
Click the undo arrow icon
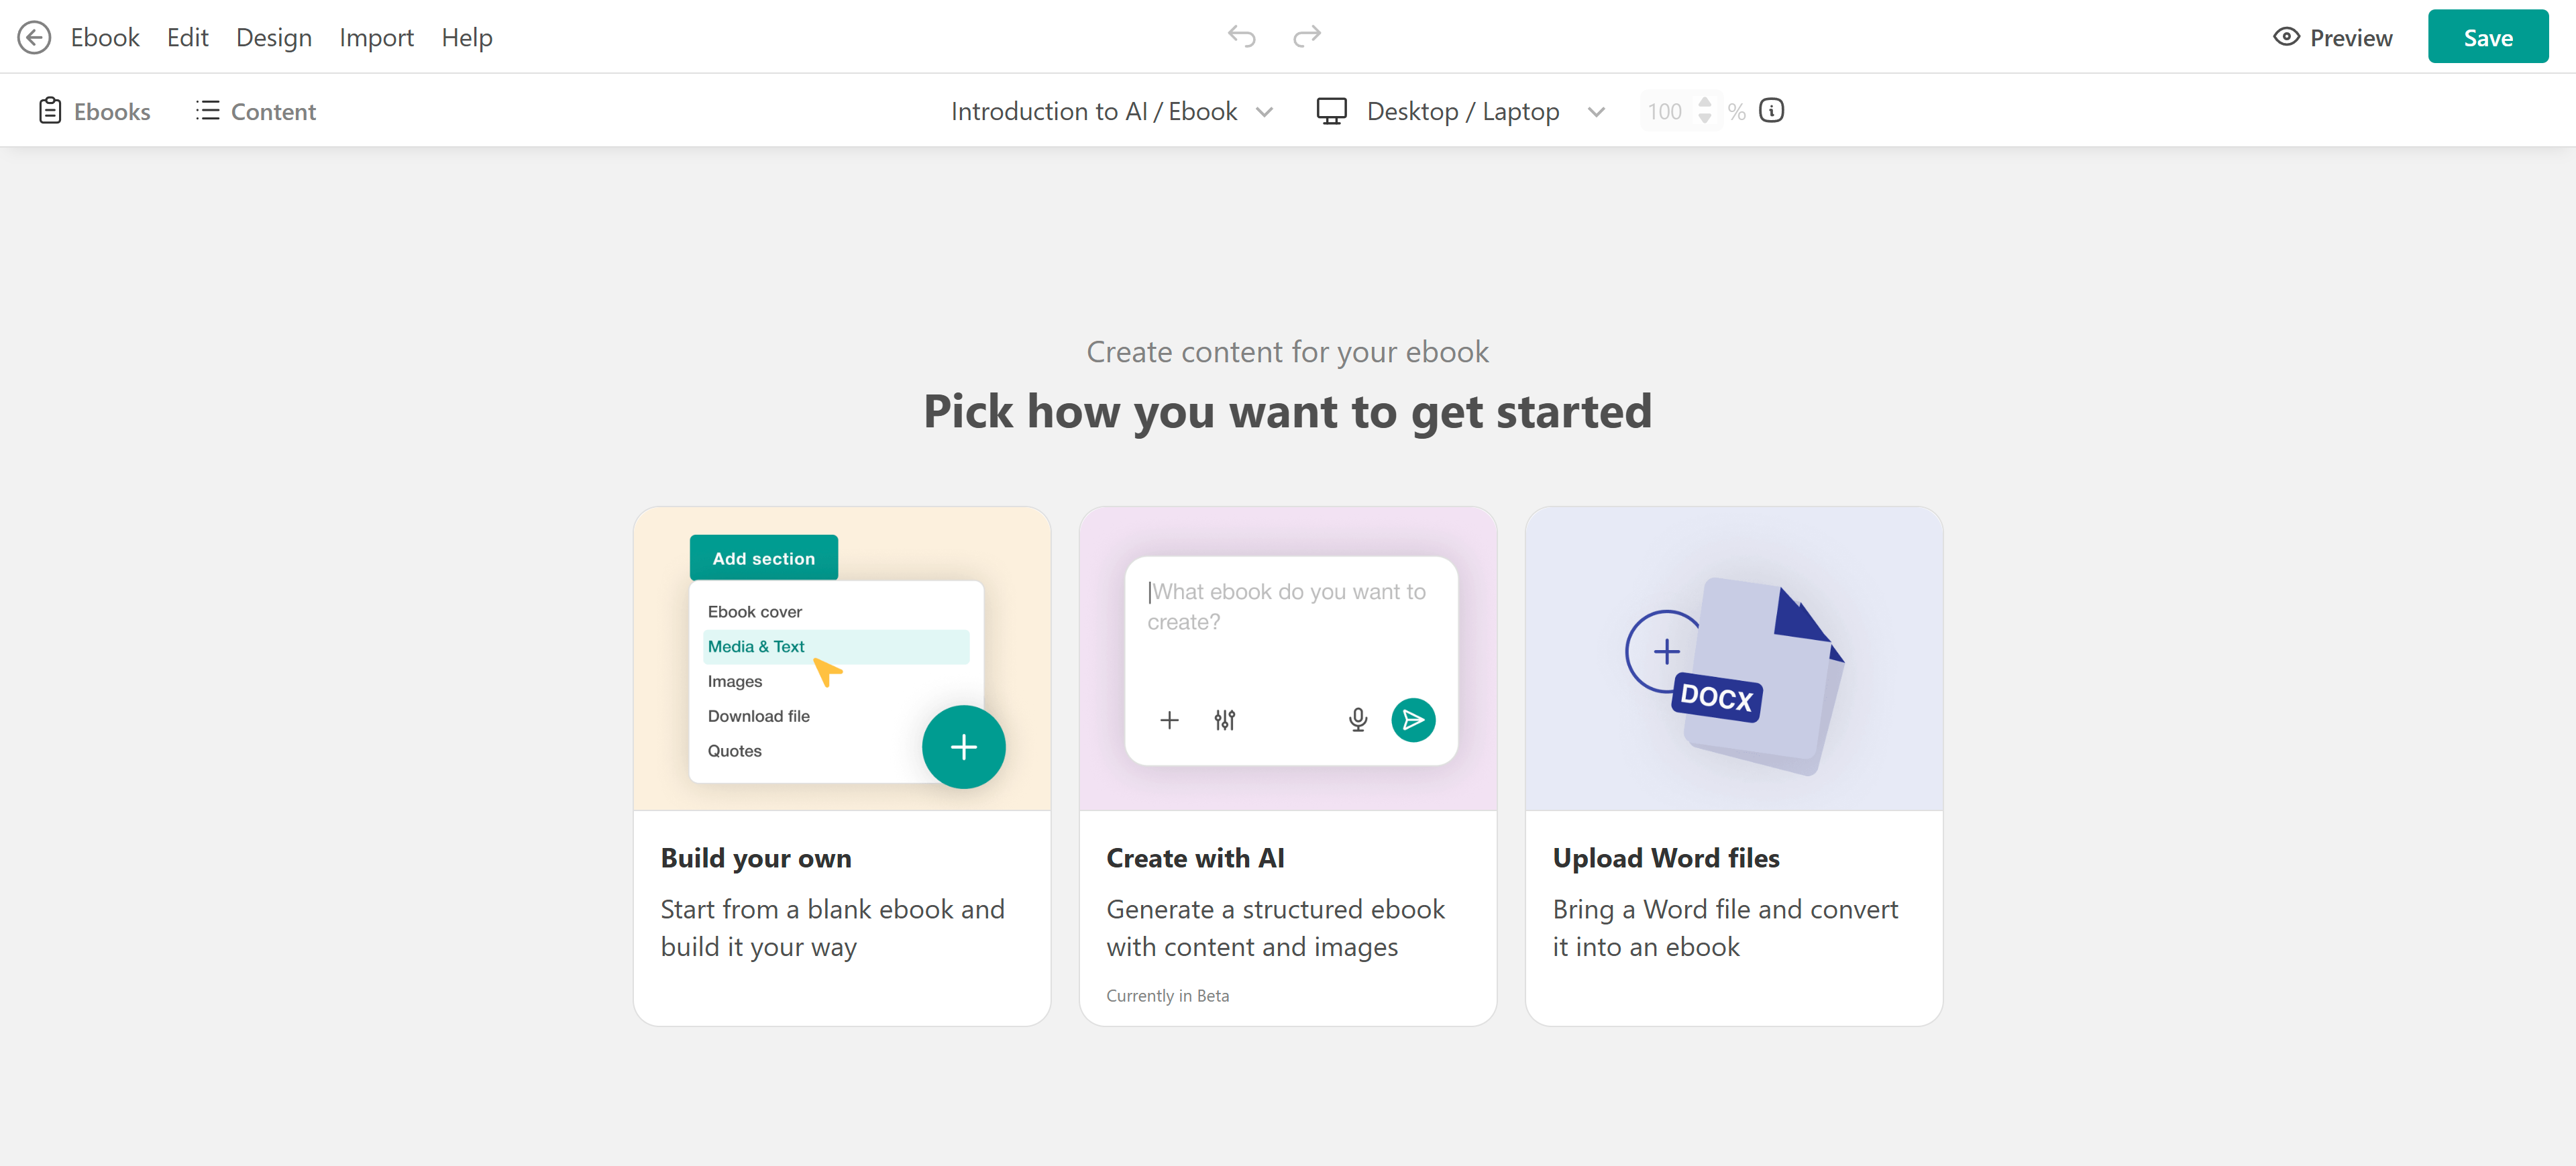point(1241,37)
